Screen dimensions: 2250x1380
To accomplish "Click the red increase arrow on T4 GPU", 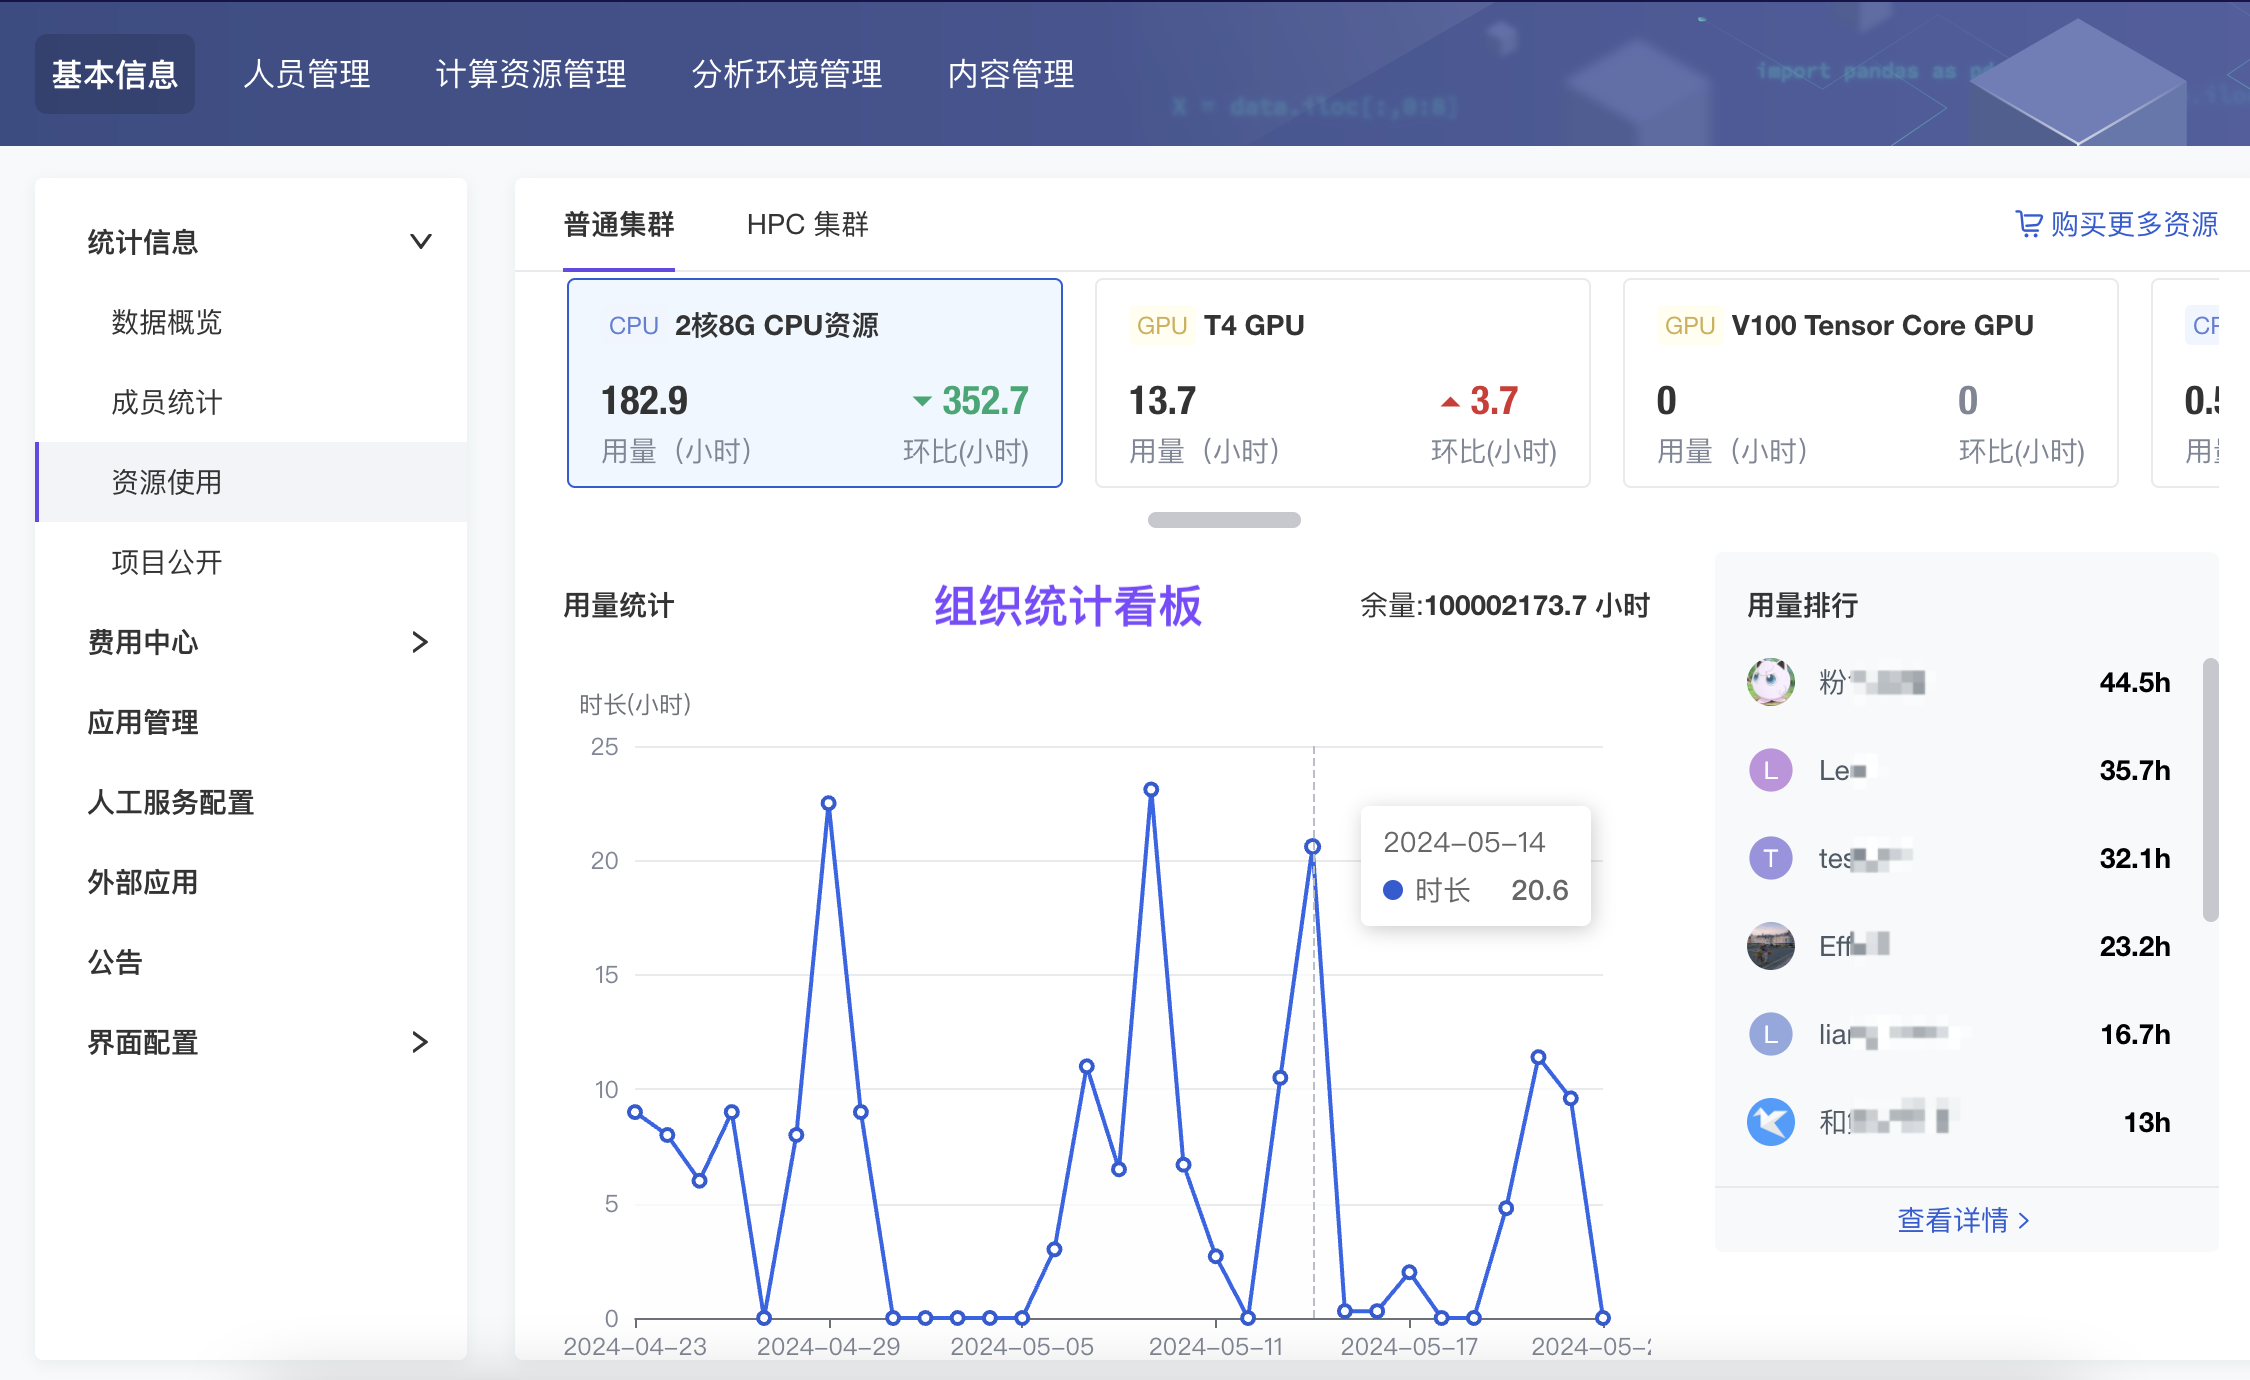I will [x=1450, y=402].
